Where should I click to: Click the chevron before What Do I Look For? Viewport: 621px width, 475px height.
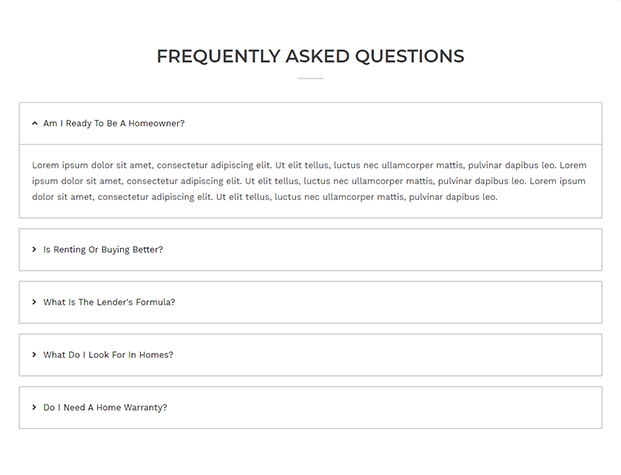click(x=34, y=355)
